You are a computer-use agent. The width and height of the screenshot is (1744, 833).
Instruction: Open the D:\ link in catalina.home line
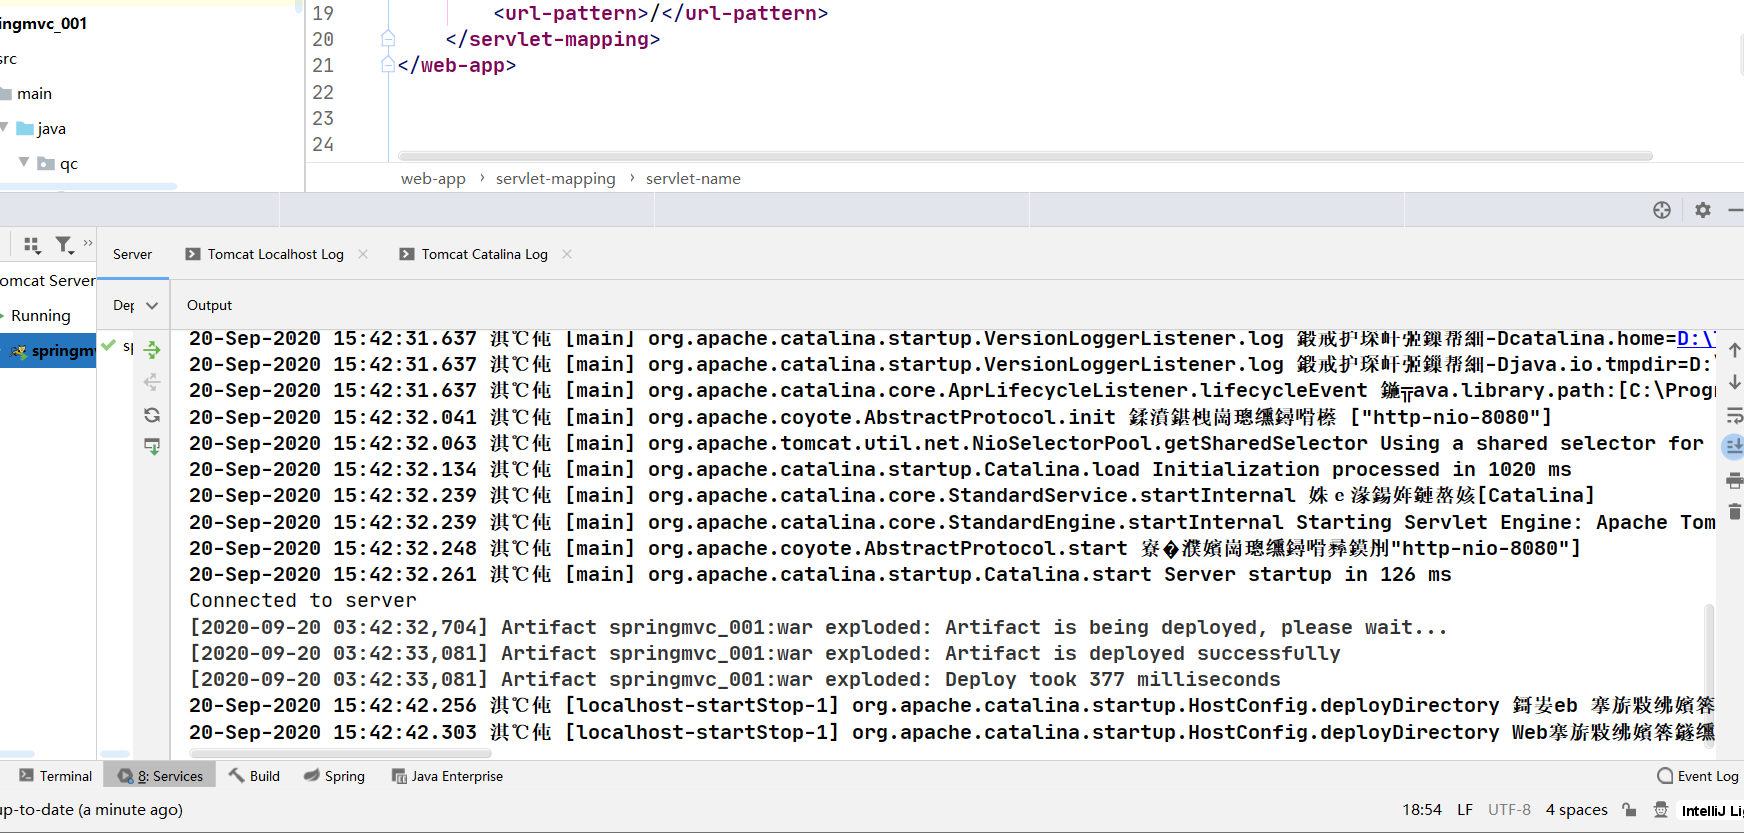coord(1696,338)
